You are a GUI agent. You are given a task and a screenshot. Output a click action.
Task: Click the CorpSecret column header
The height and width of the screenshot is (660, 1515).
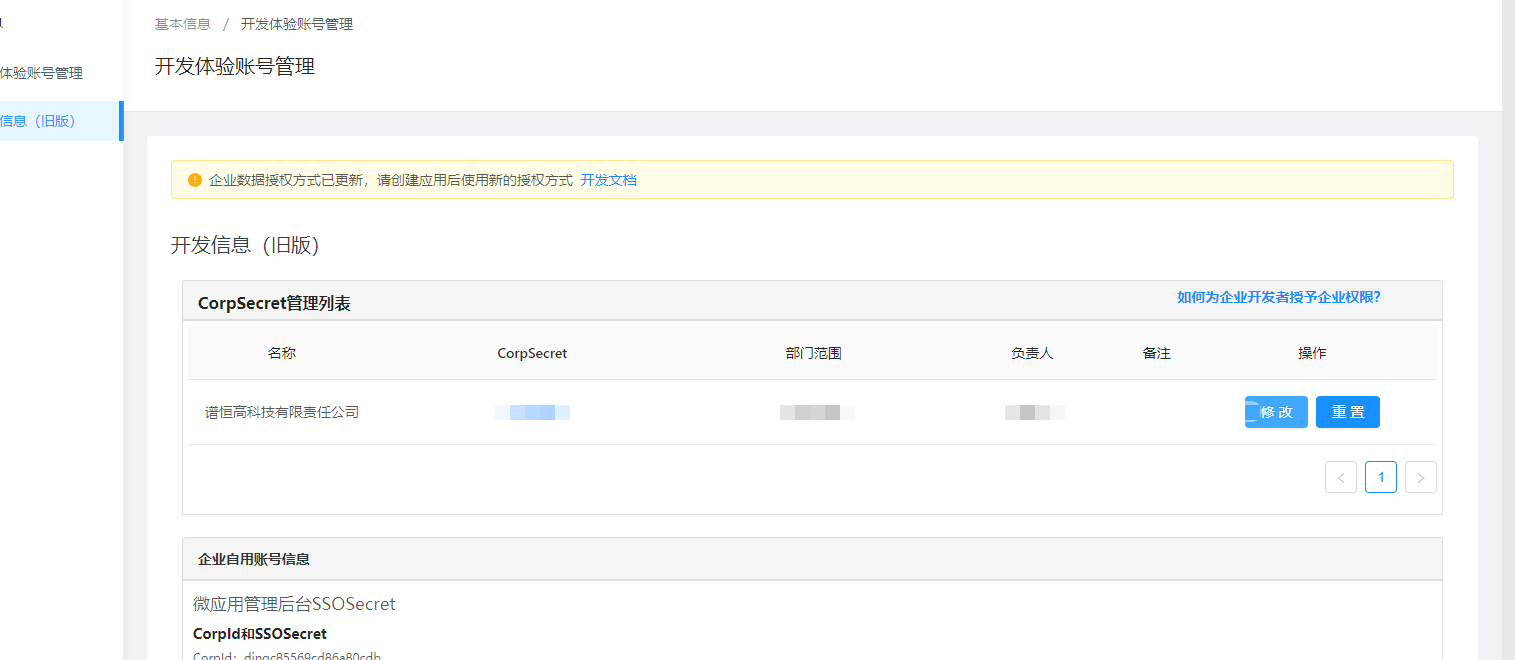532,353
